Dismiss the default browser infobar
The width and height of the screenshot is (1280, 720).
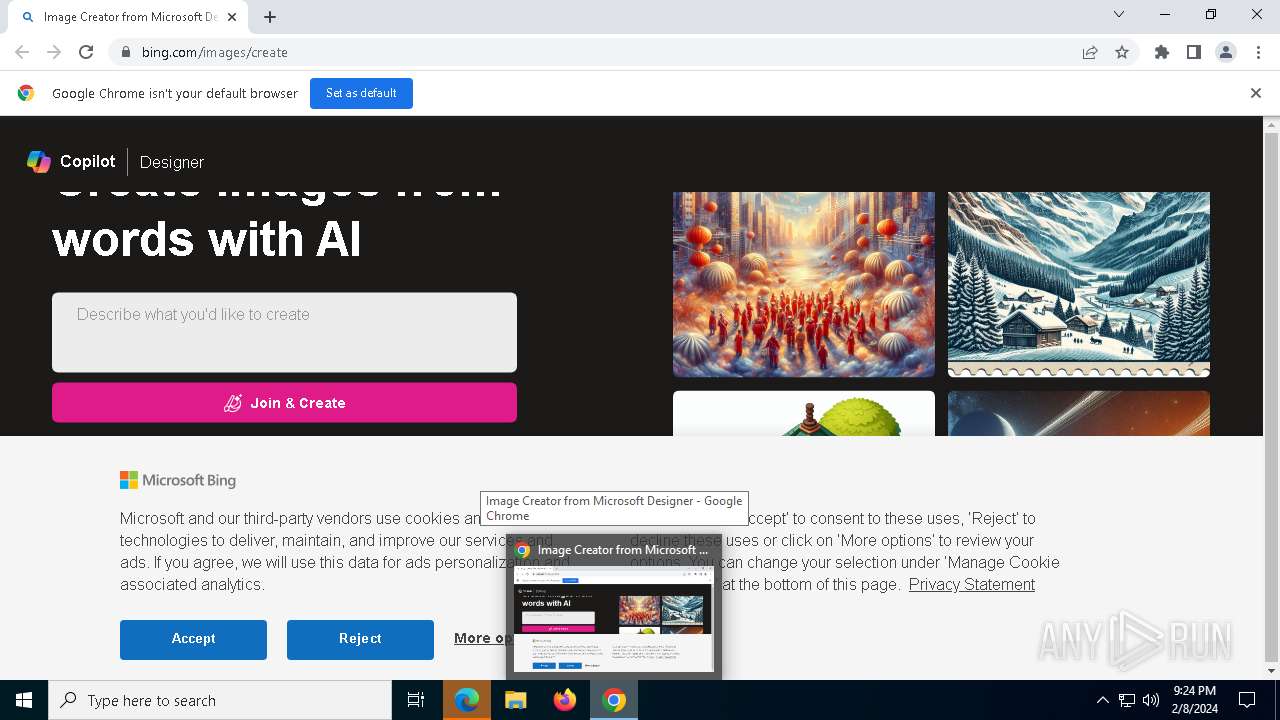point(1256,93)
